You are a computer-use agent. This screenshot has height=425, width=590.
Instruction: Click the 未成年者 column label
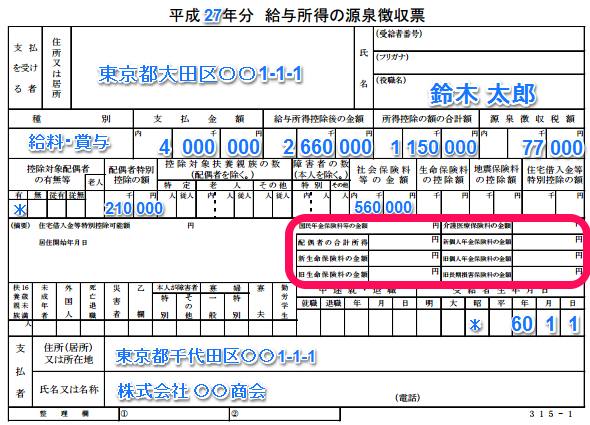(44, 302)
